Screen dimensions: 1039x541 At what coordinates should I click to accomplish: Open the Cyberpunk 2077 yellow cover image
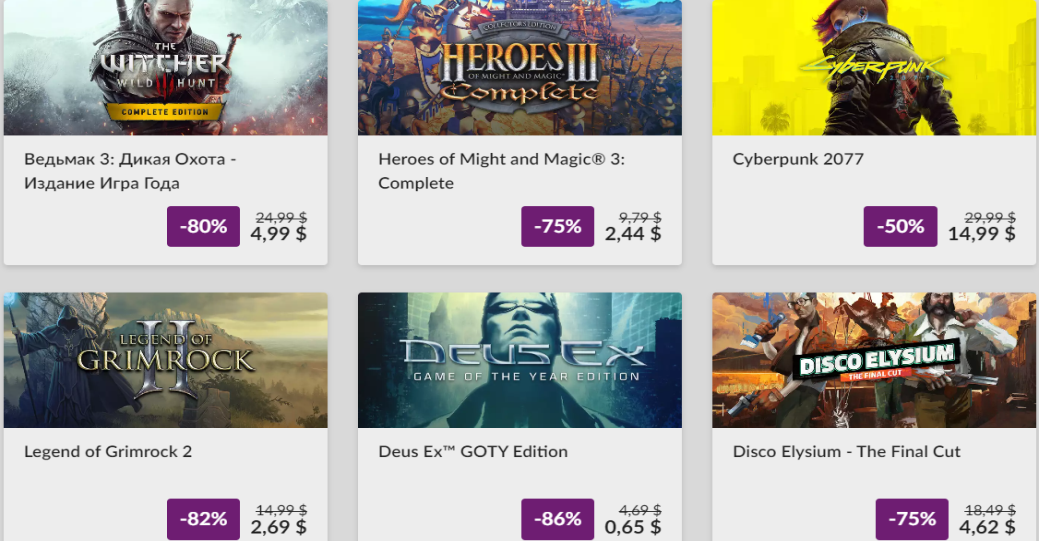874,68
